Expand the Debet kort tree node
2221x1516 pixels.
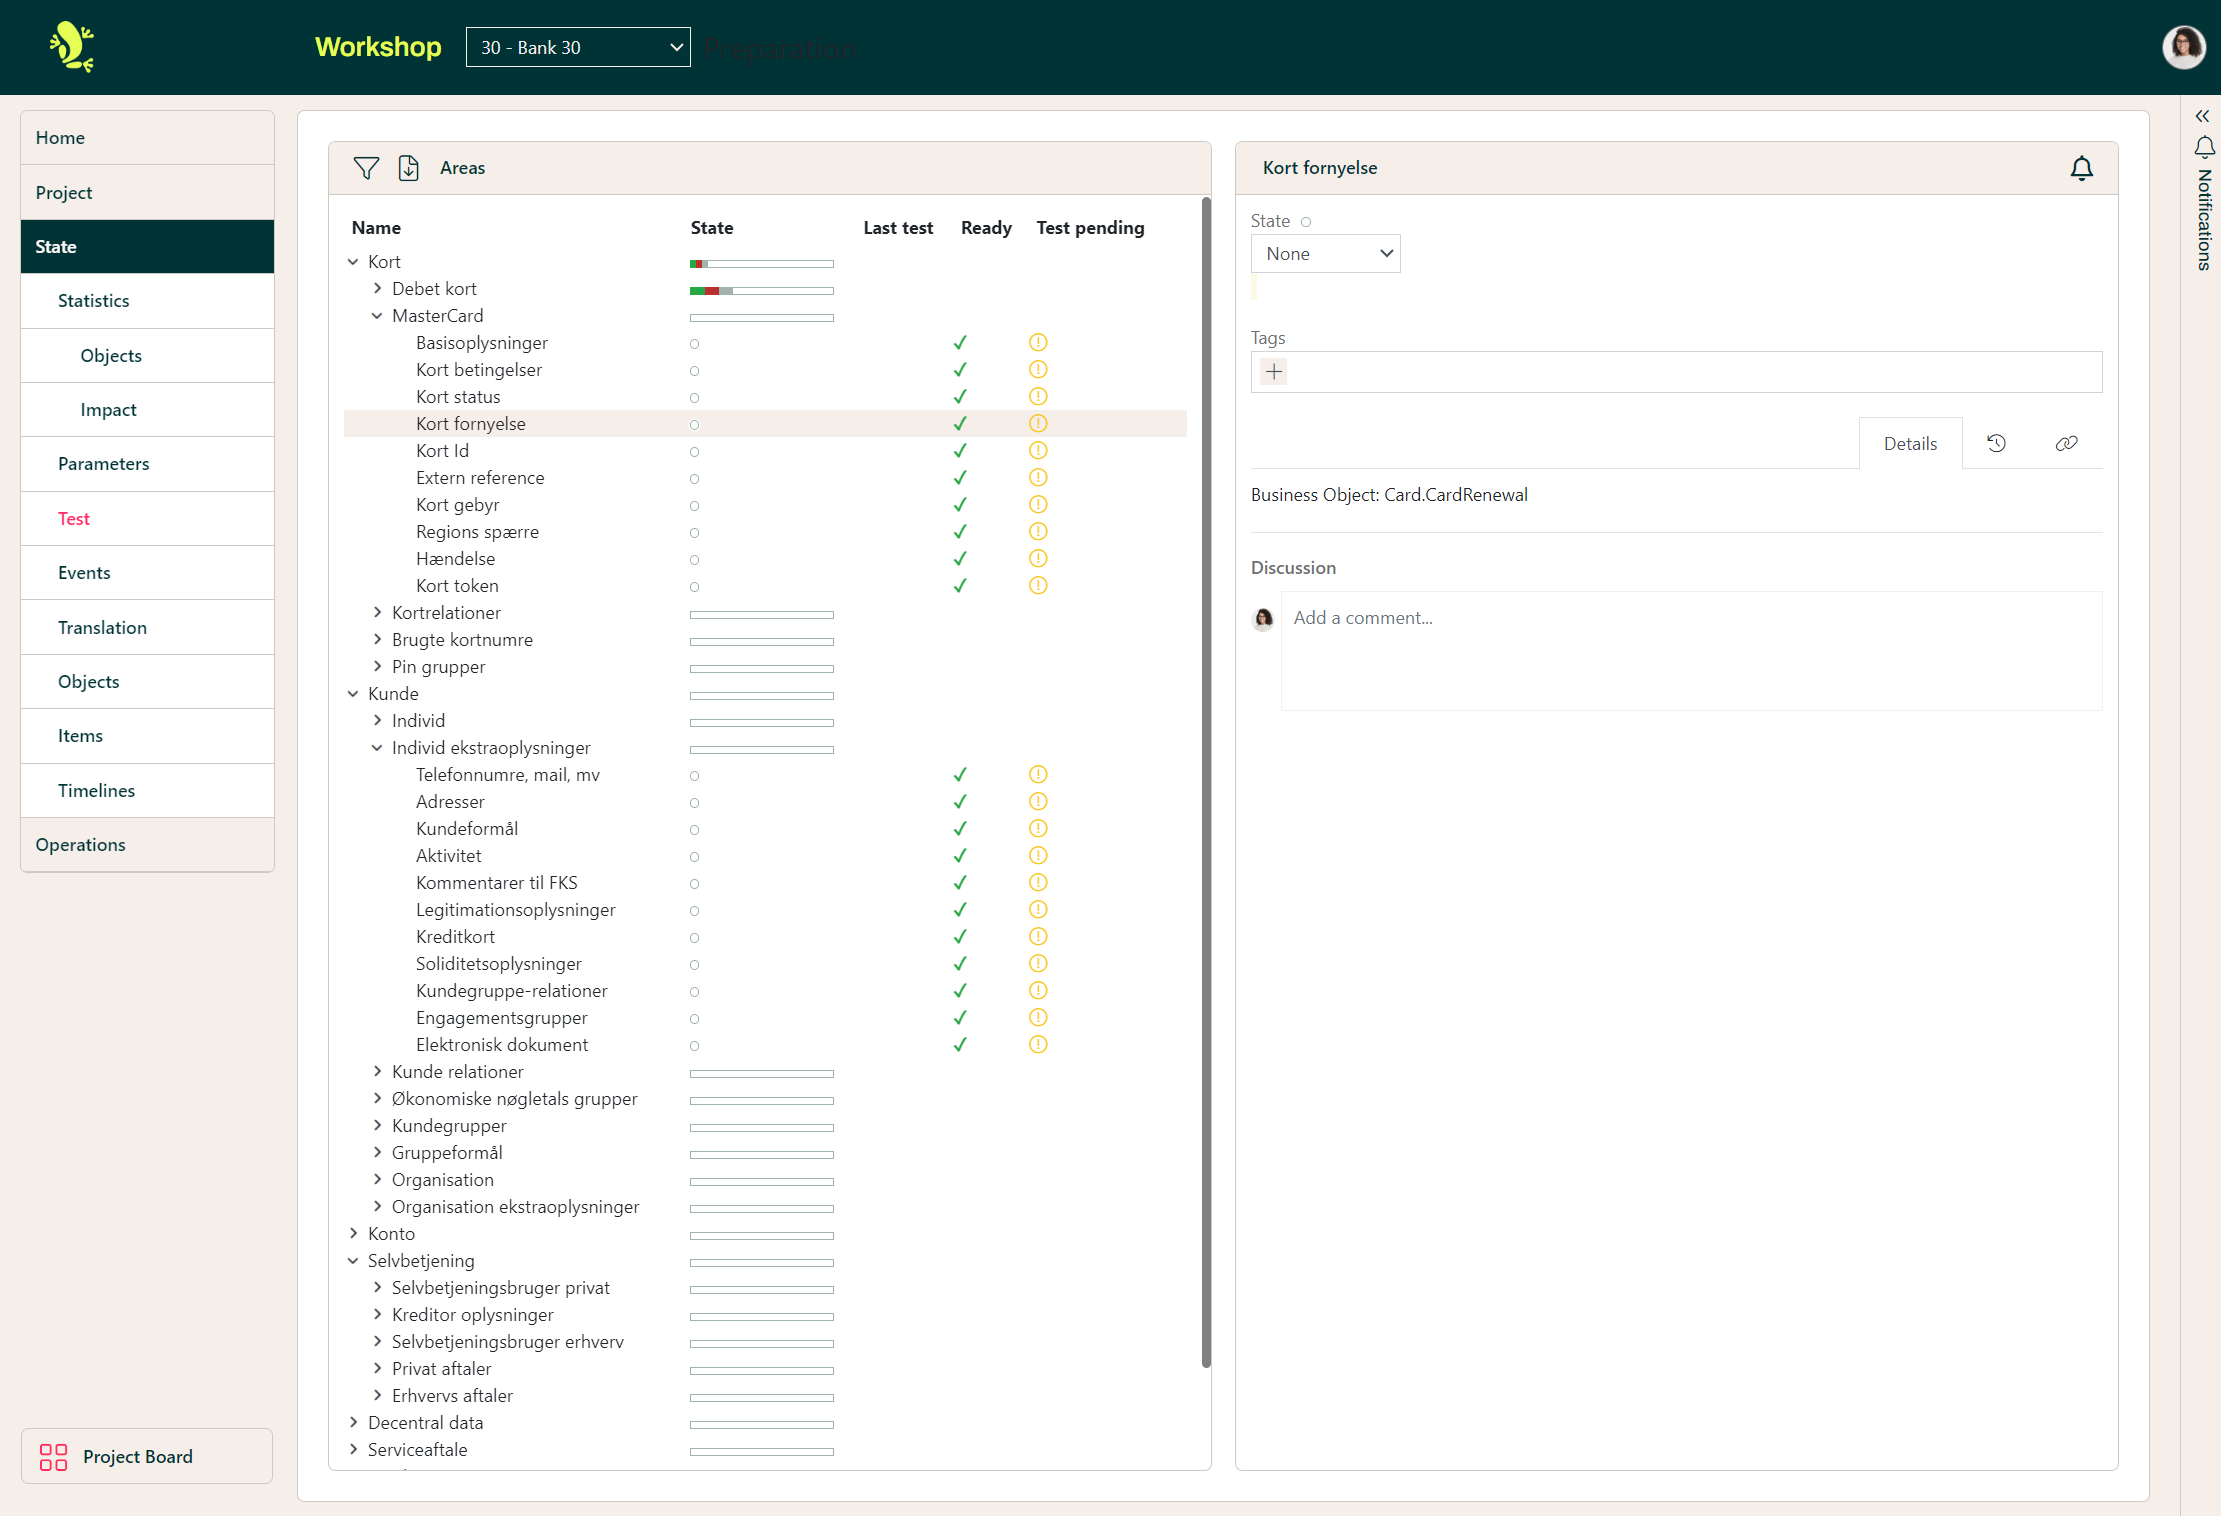click(377, 288)
